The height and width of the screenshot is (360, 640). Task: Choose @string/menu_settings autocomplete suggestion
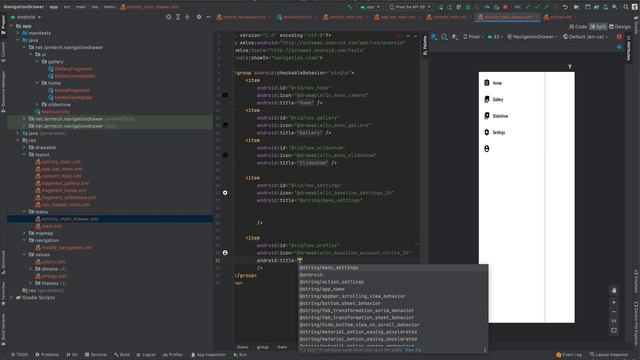coord(393,268)
